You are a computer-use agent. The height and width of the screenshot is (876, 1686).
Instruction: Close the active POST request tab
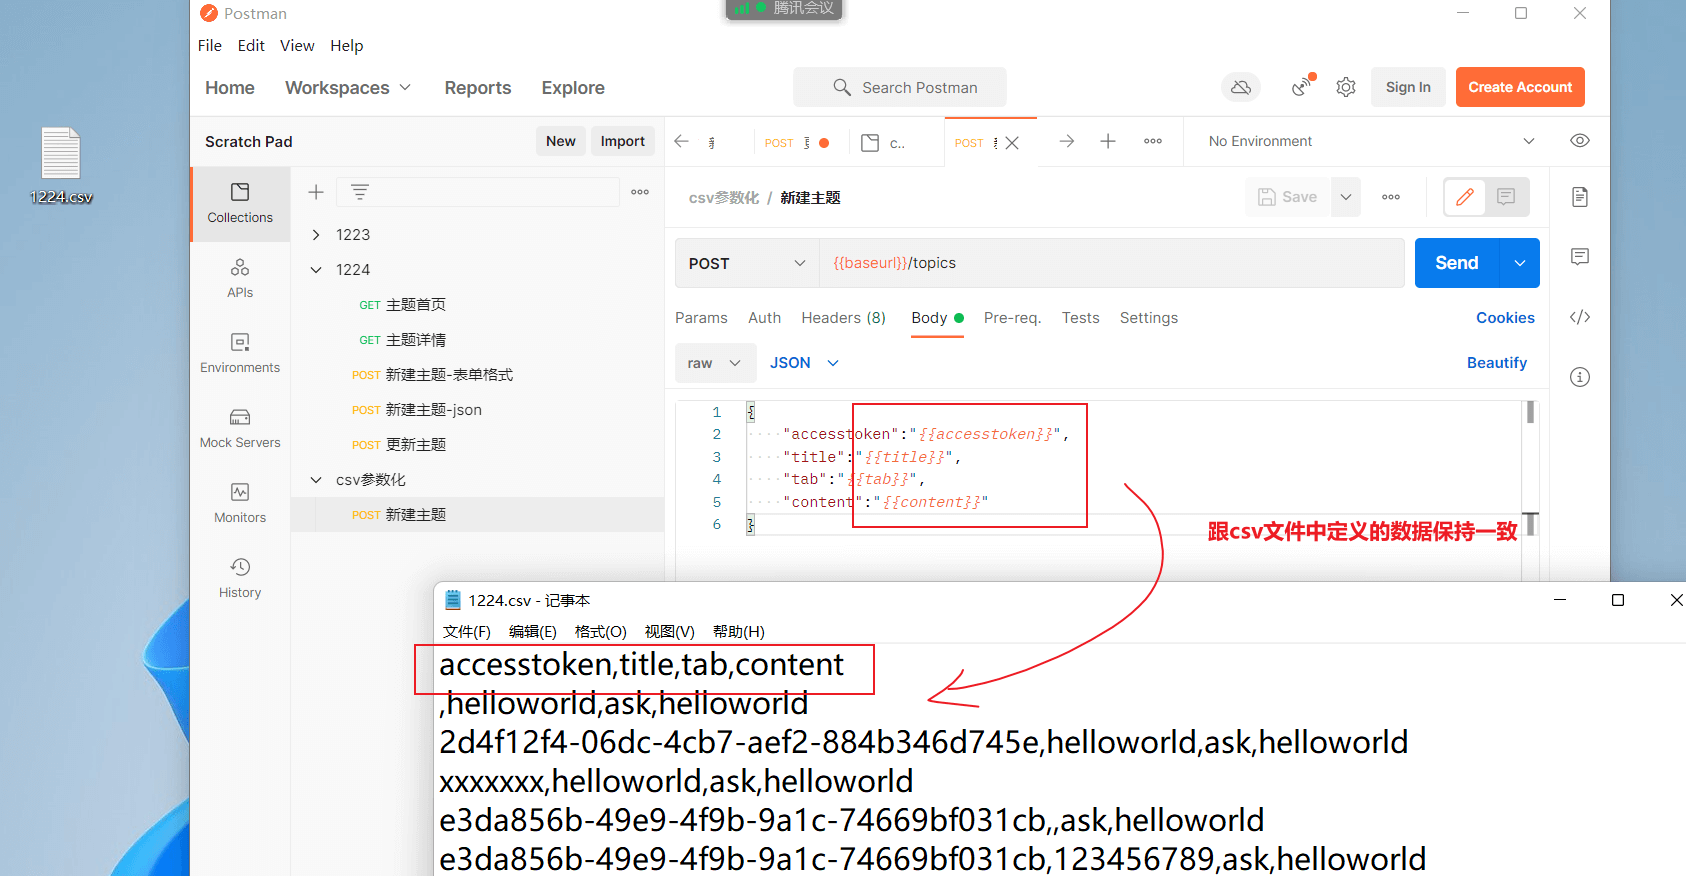(x=1012, y=143)
